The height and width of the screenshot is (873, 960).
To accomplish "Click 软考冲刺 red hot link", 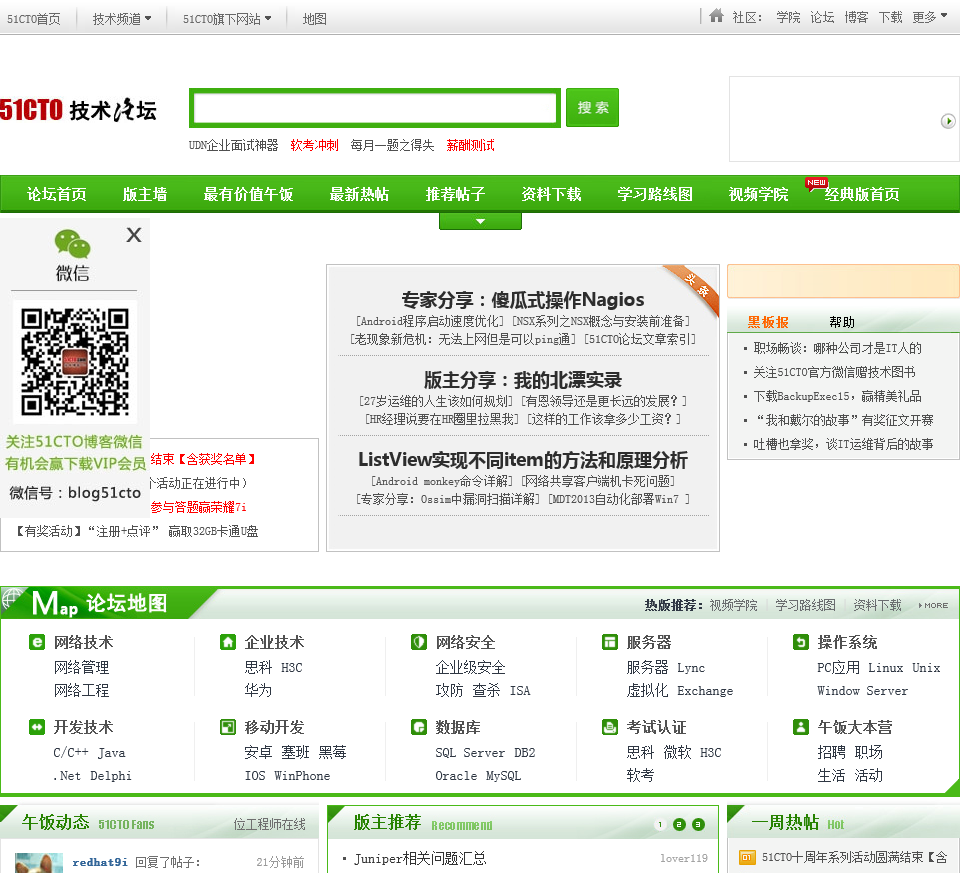I will 314,145.
